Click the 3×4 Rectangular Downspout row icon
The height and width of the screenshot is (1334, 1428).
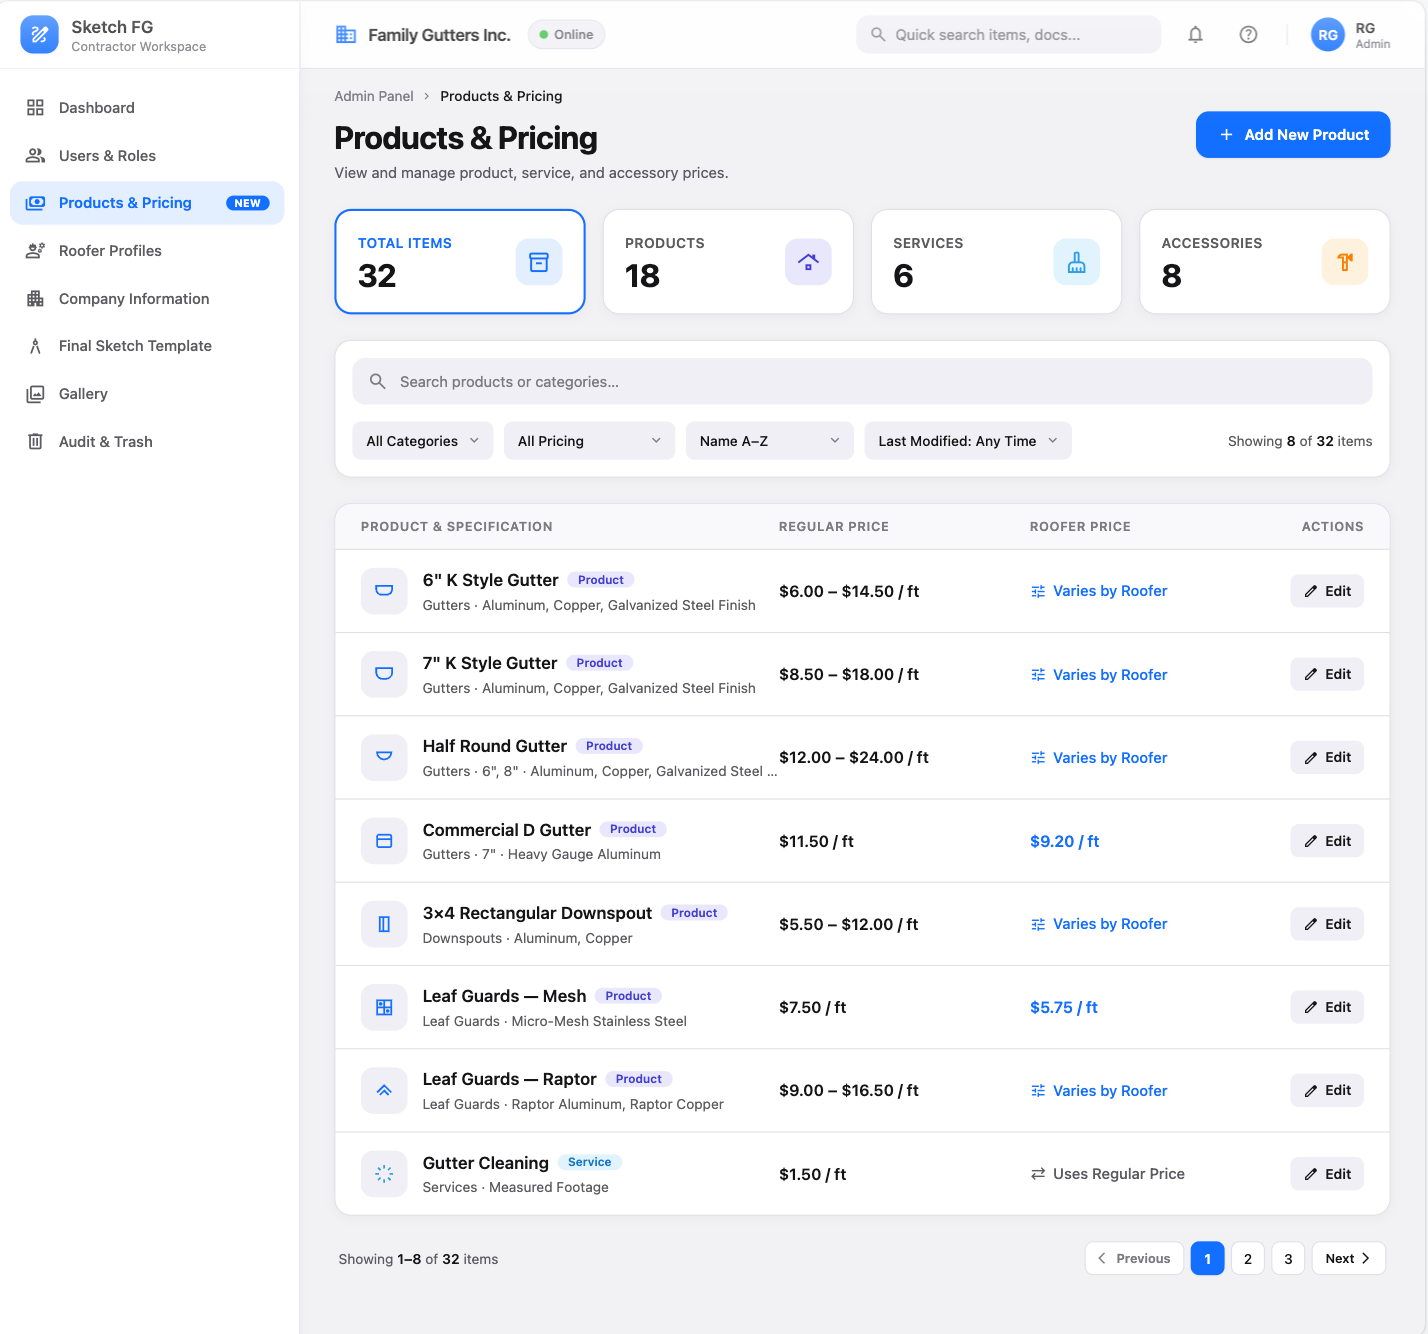click(x=384, y=924)
